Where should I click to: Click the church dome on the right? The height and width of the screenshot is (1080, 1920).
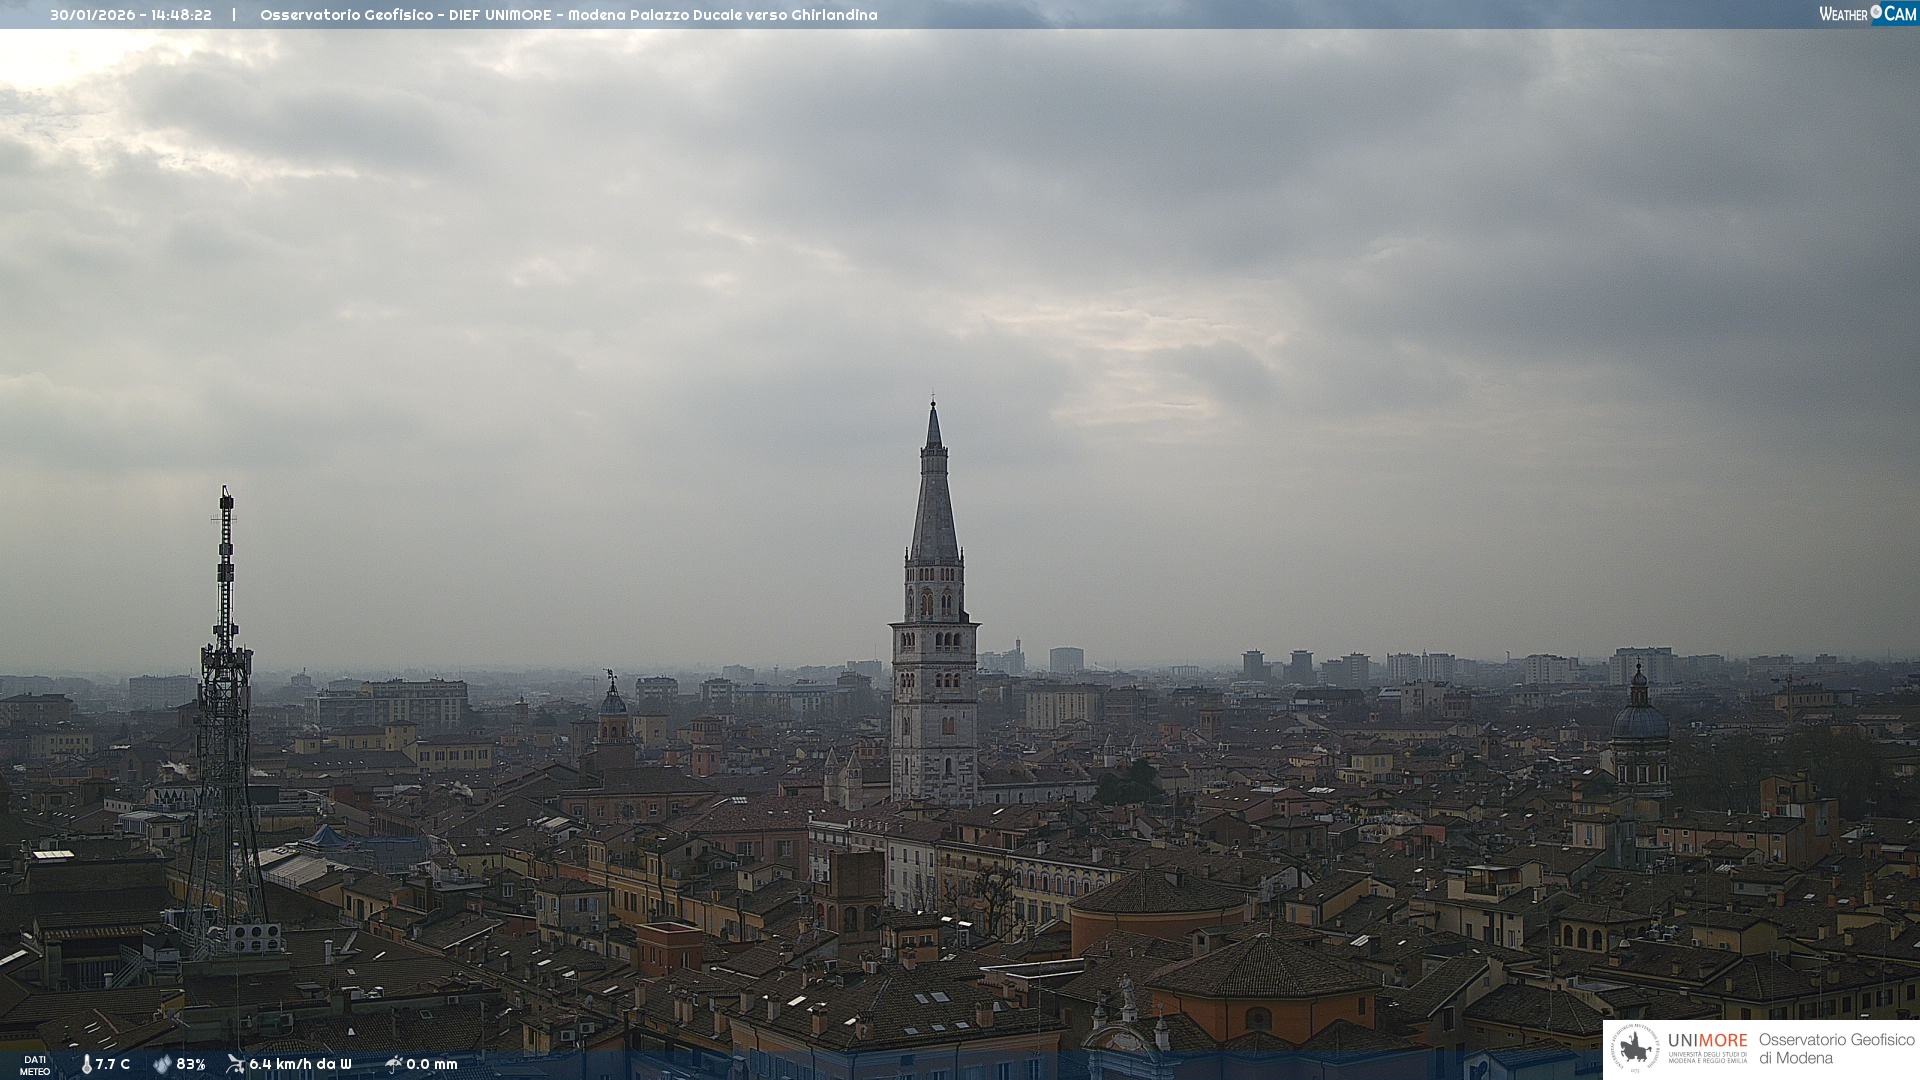[1640, 720]
